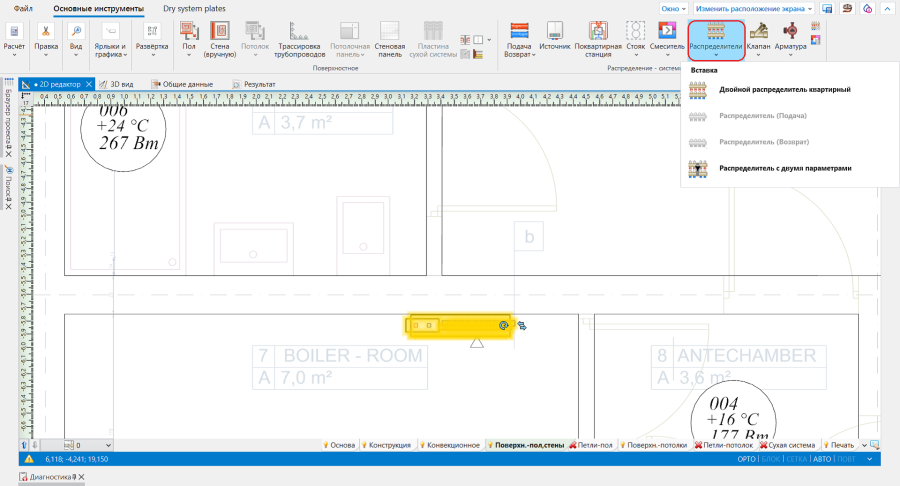Switch to the 3D вид tab
This screenshot has height=486, width=900.
click(x=117, y=84)
